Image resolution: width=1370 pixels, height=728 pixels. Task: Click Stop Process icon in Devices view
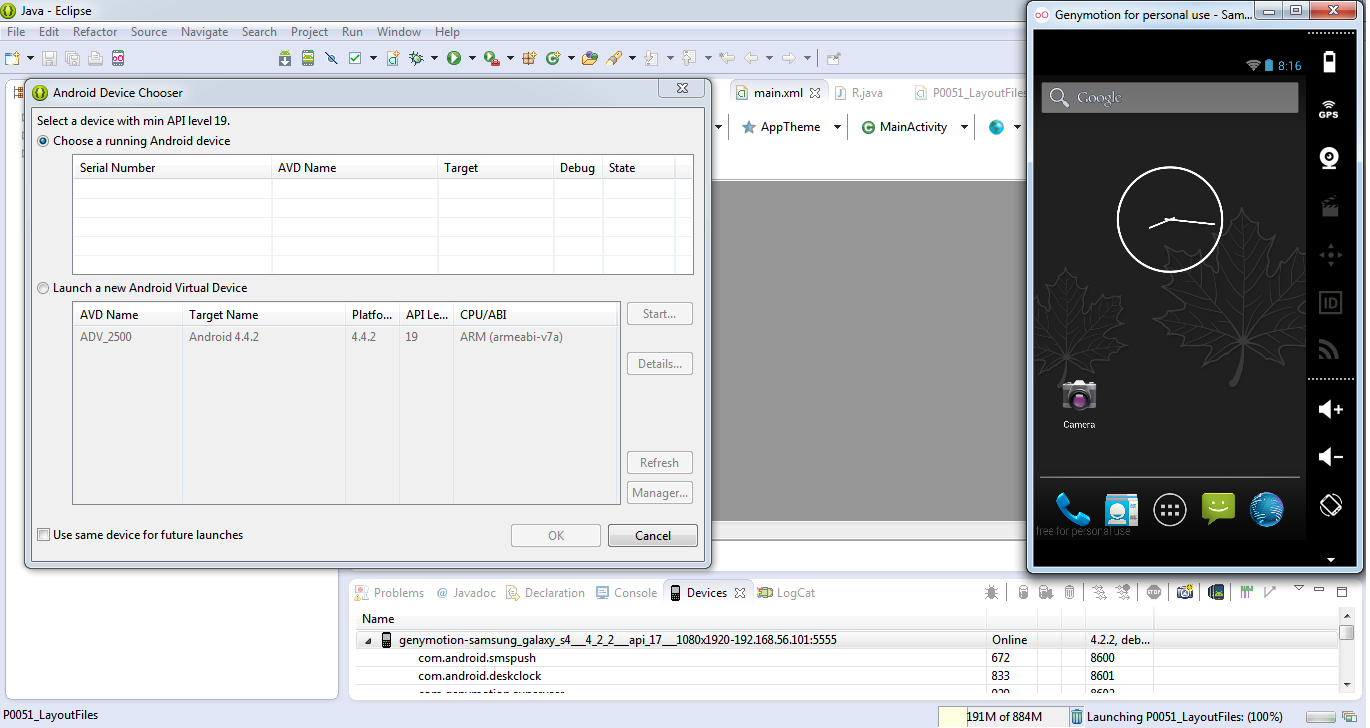point(1154,592)
